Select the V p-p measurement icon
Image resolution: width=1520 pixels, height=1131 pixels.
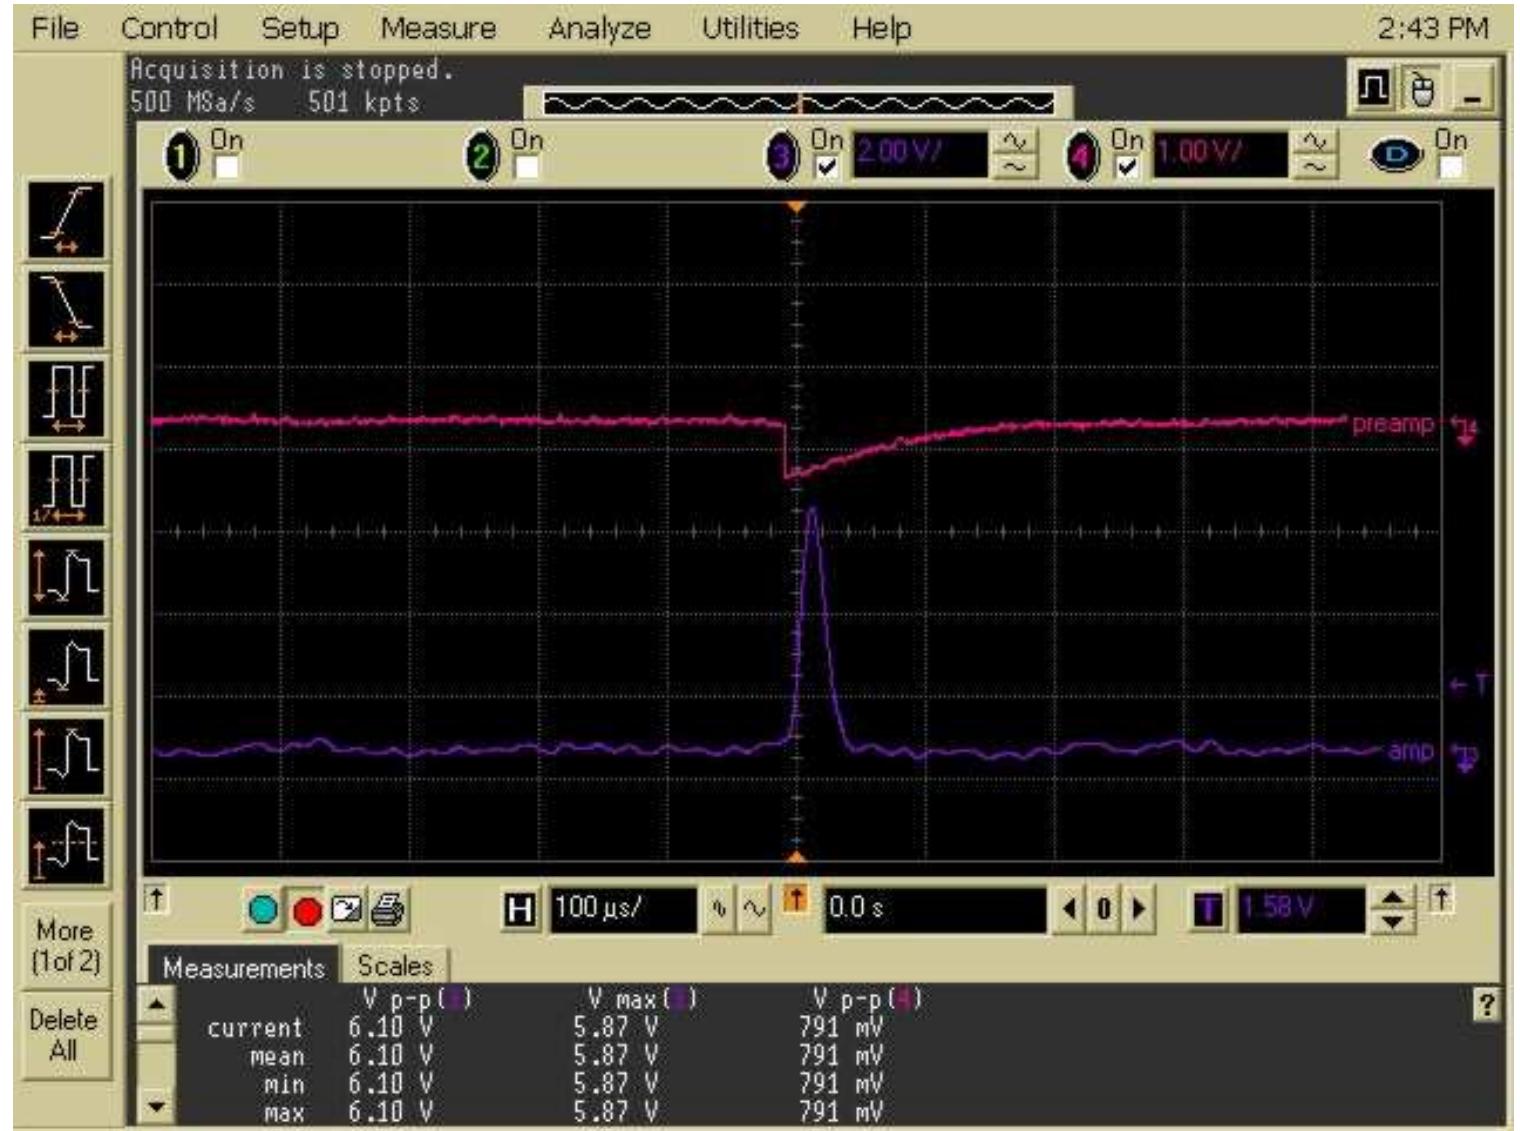66,578
